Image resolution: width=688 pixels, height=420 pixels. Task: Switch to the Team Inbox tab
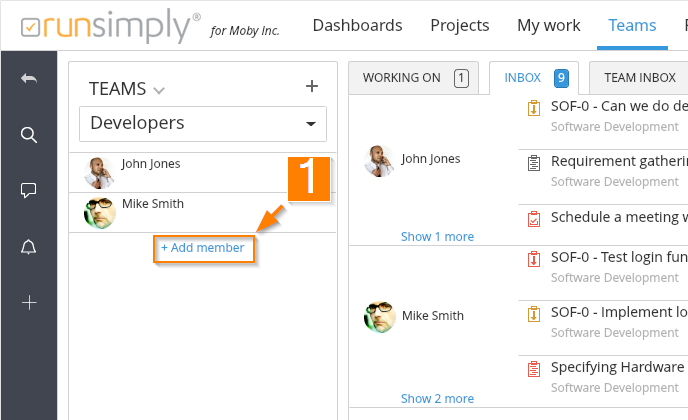tap(639, 77)
